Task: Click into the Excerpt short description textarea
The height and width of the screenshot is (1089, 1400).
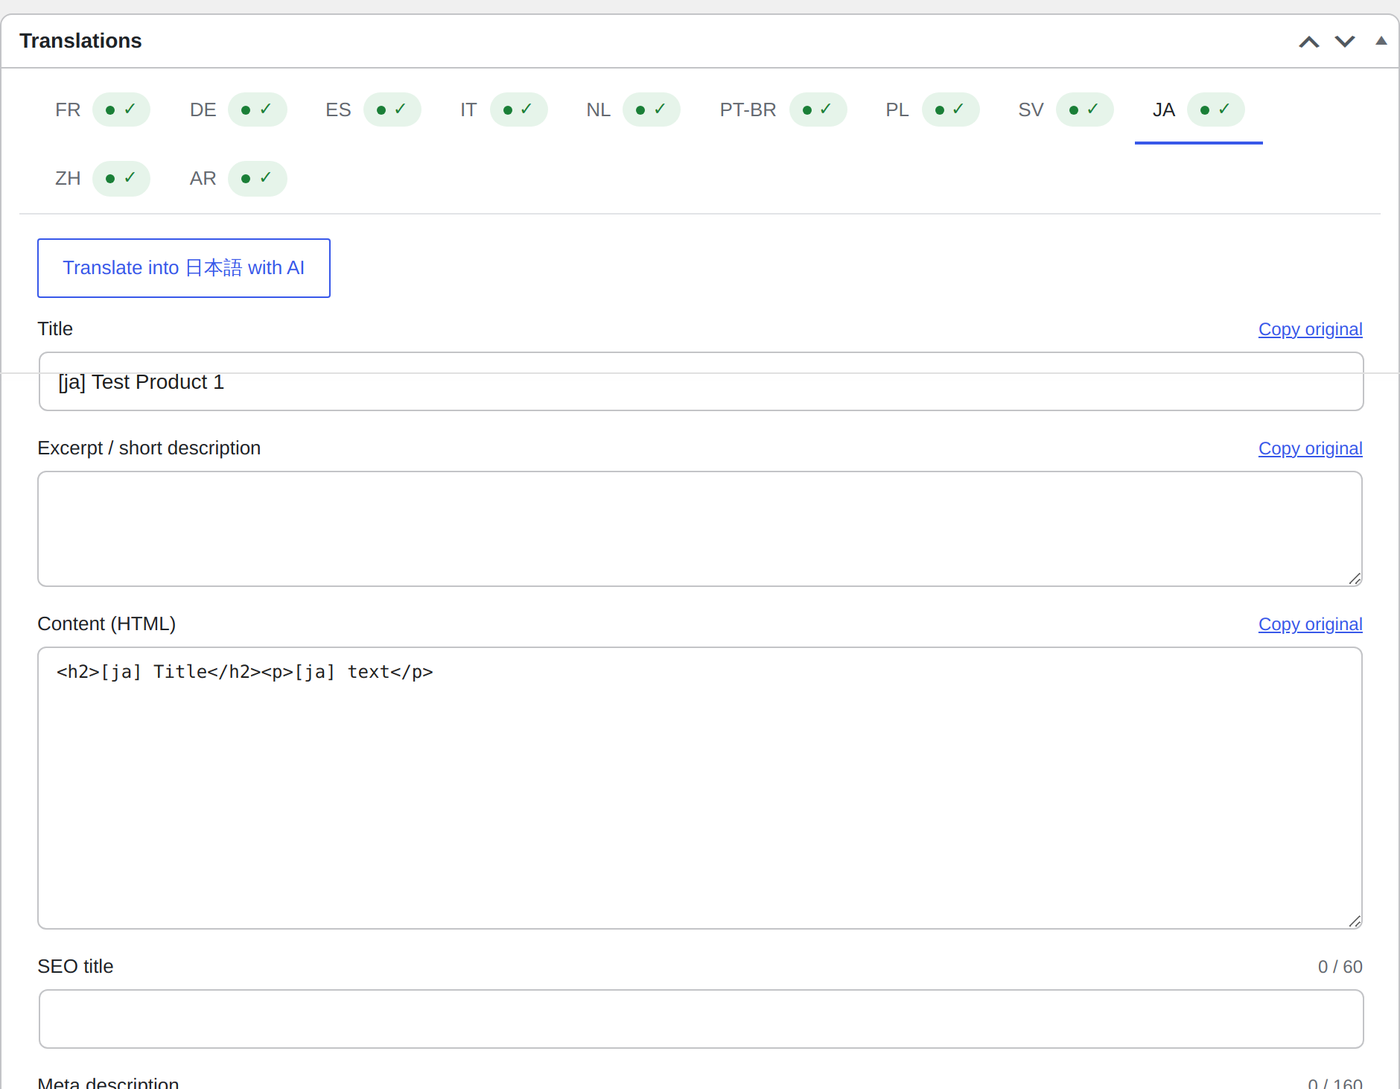Action: coord(700,529)
